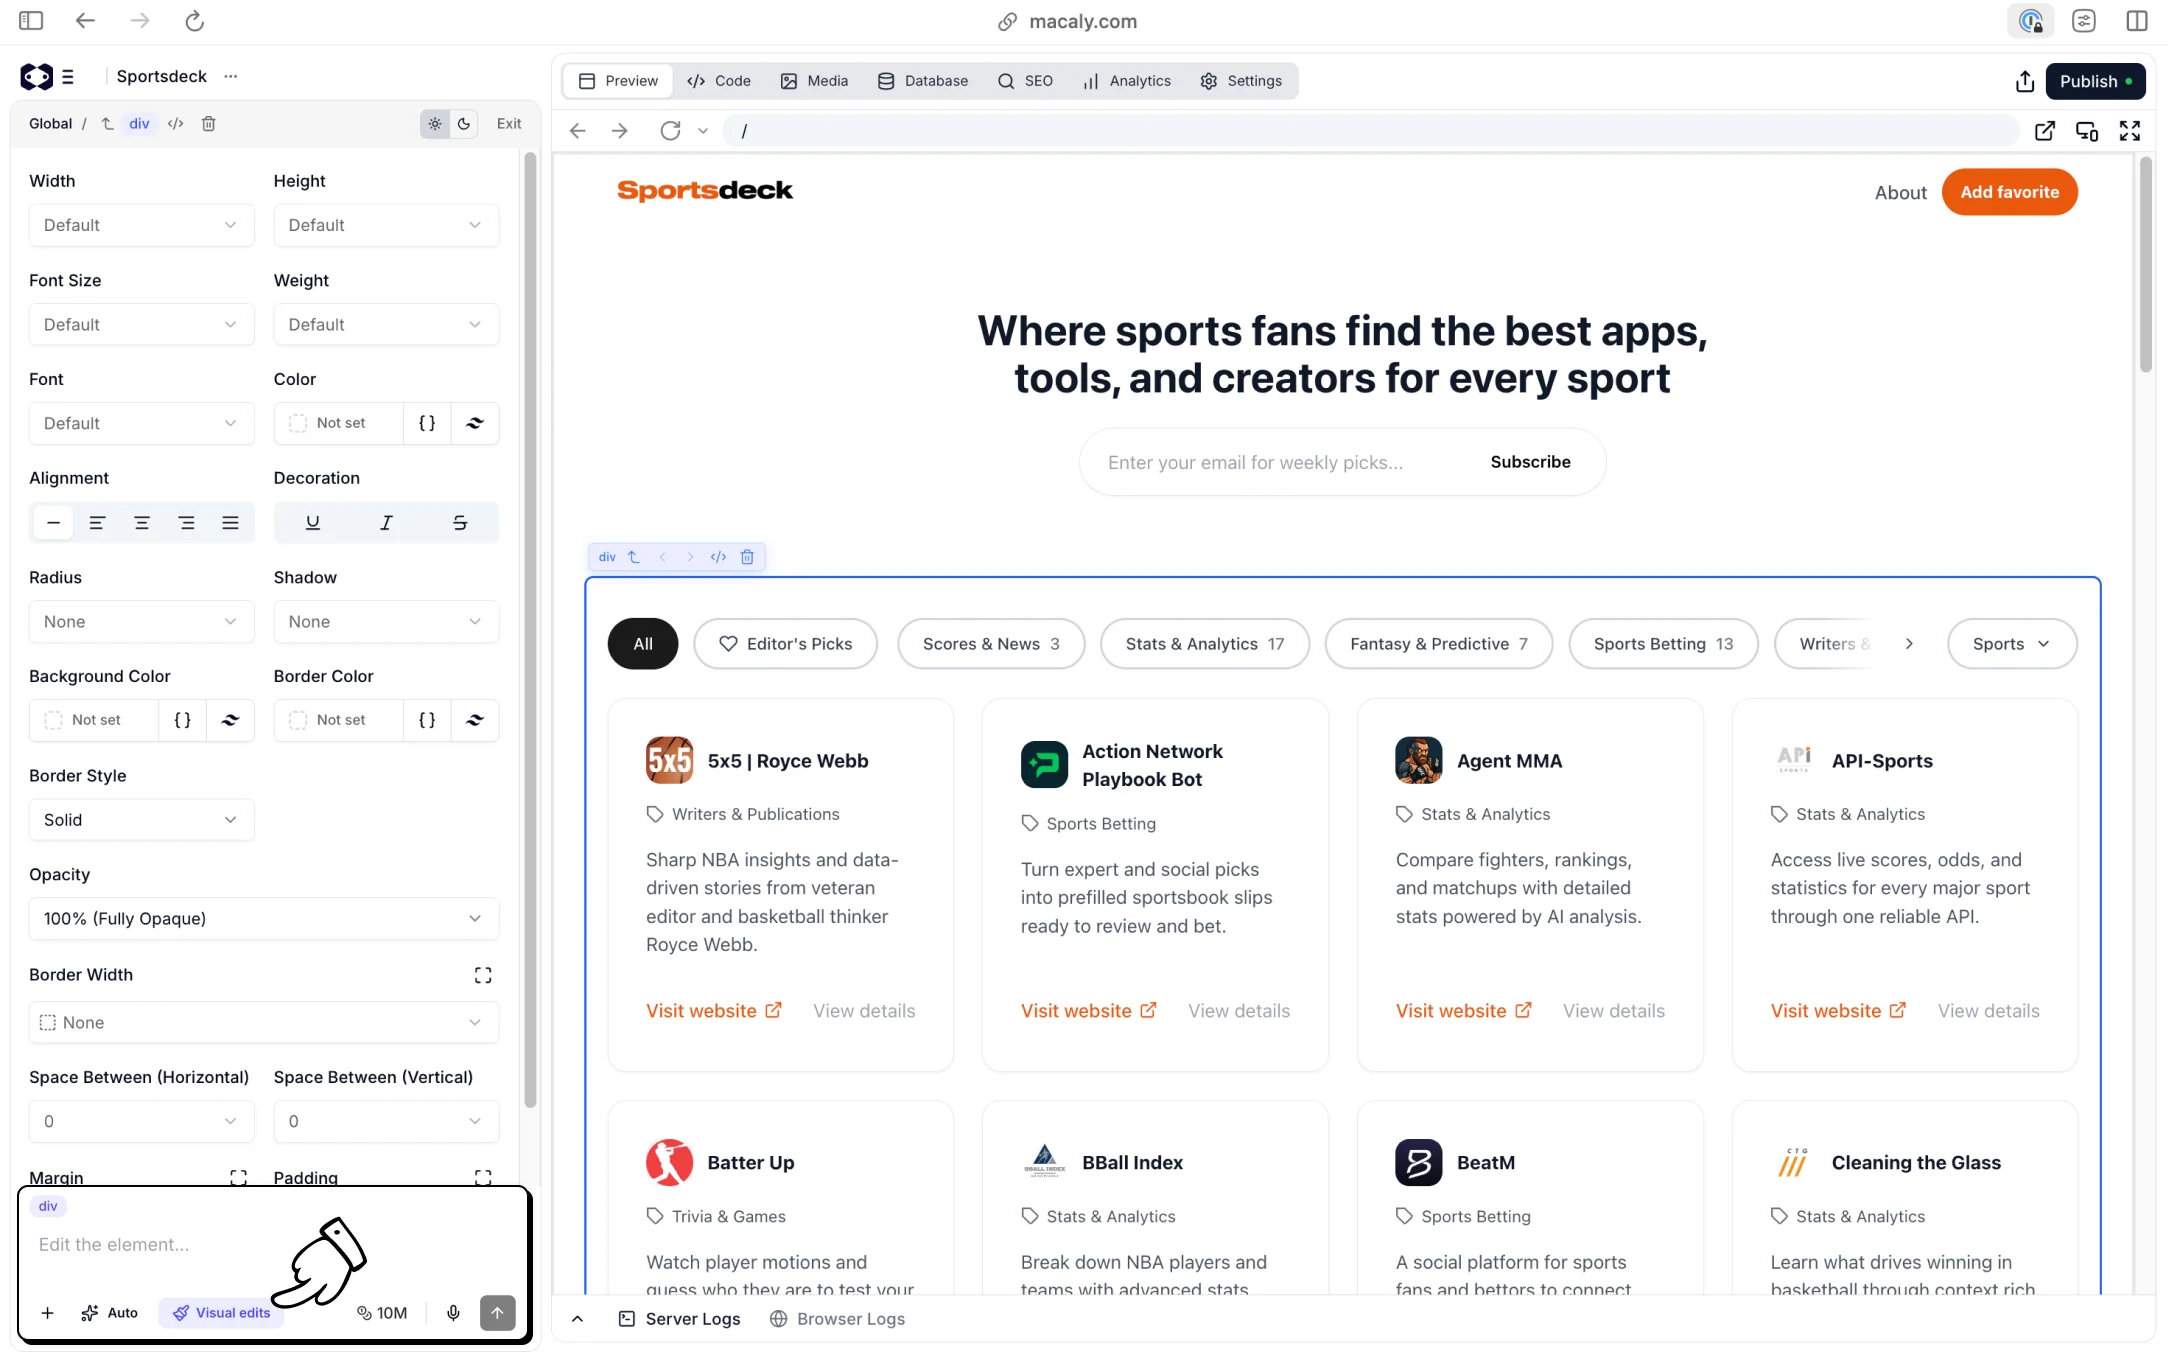Open the Height dropdown
2168x1356 pixels.
(386, 225)
